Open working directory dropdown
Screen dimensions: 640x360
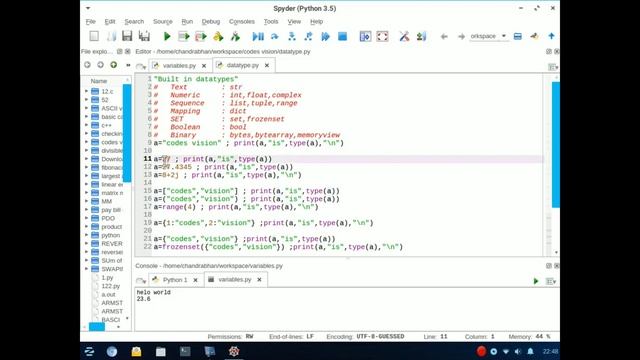coord(504,36)
